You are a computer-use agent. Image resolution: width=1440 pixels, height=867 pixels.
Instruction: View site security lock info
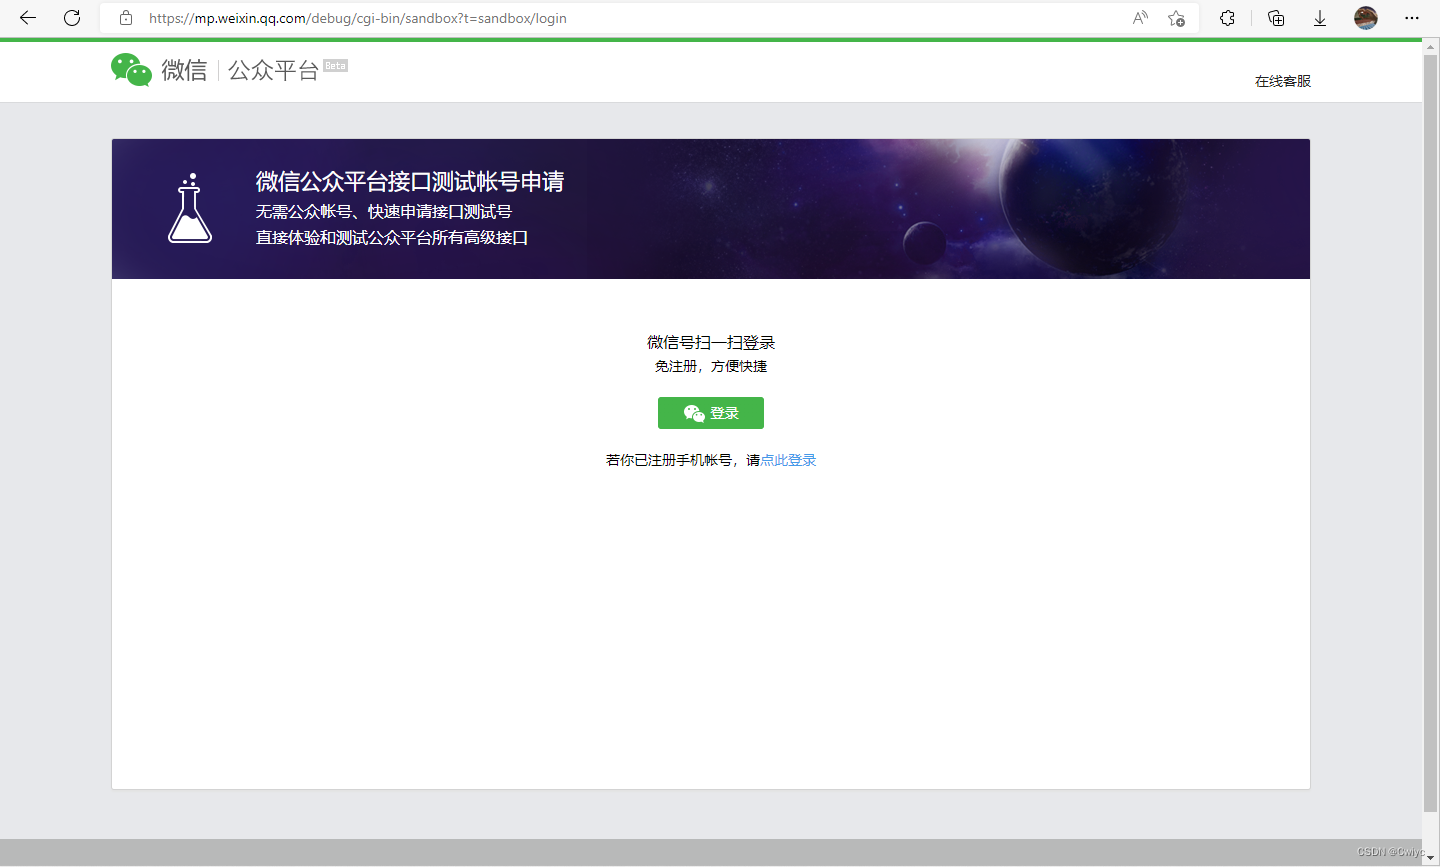[x=126, y=18]
